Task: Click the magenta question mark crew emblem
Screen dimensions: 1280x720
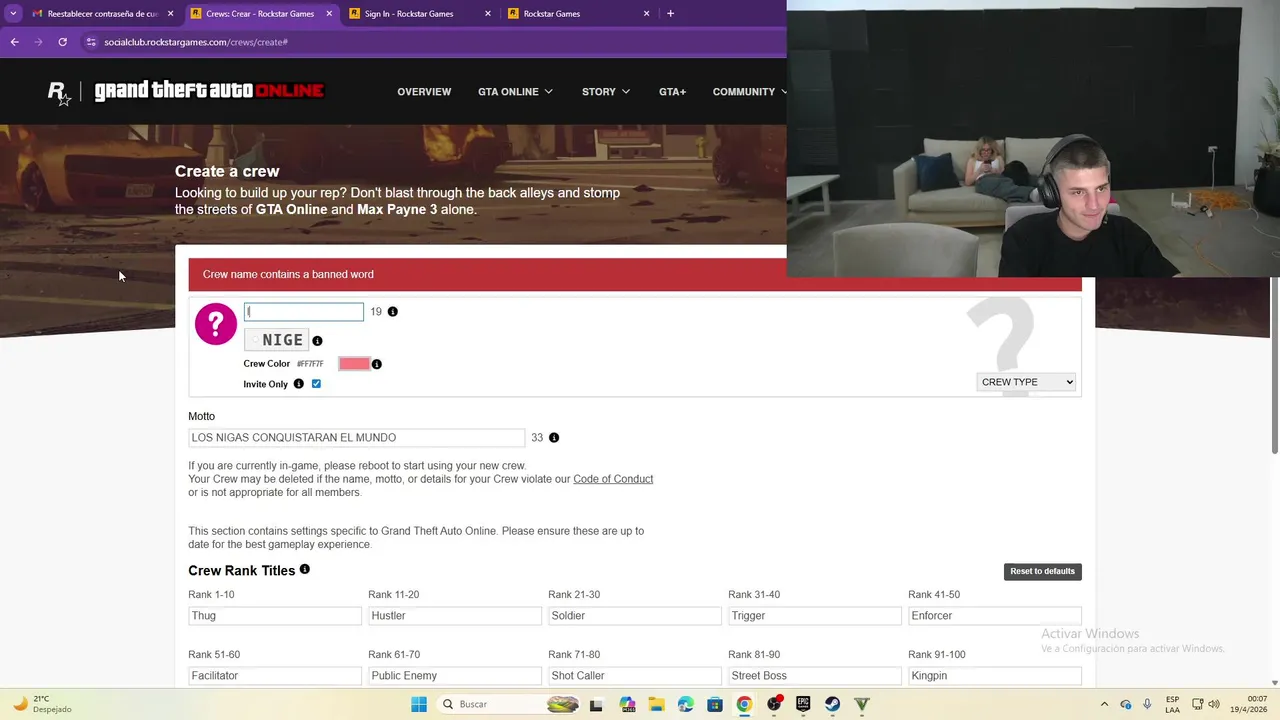Action: pos(216,324)
